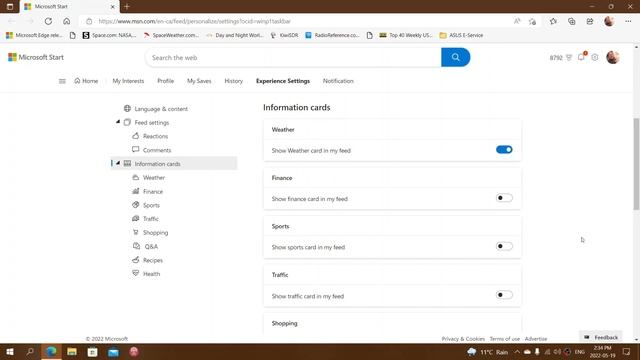This screenshot has width=640, height=360.
Task: Open the Advertise footer link
Action: 536,339
